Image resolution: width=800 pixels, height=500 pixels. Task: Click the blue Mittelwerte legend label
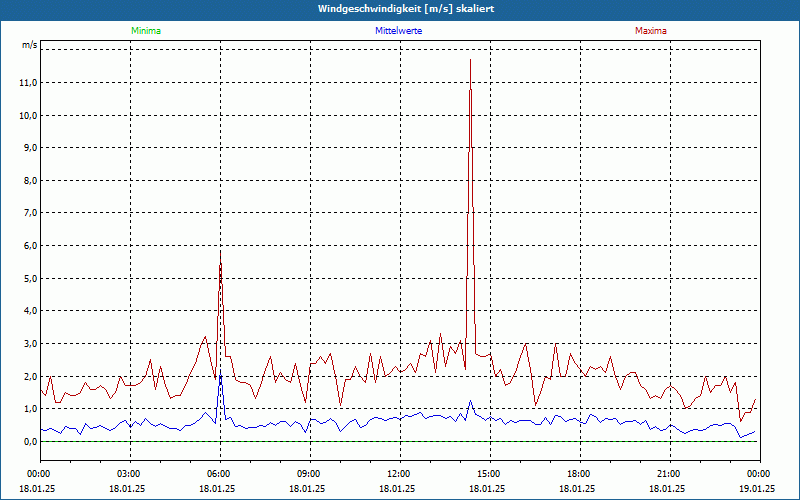point(398,31)
